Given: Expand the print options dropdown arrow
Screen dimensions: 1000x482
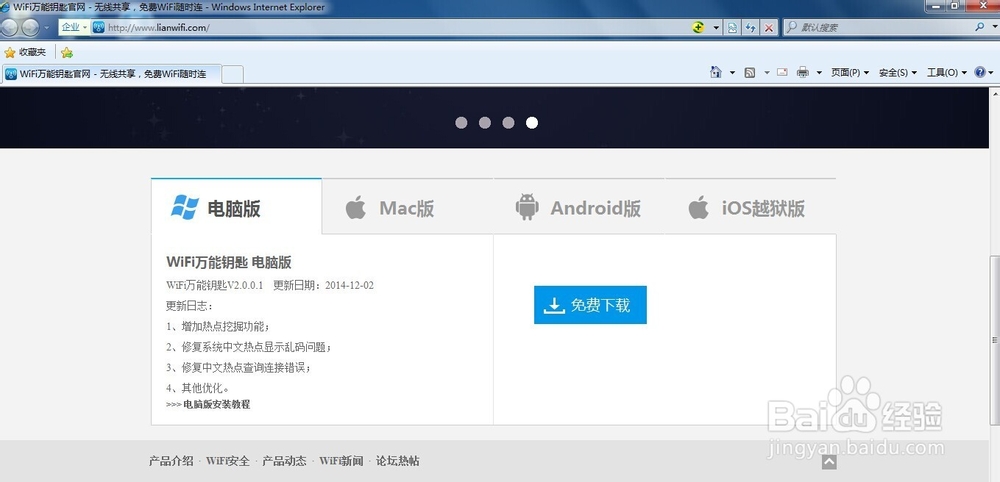Looking at the screenshot, I should 819,73.
